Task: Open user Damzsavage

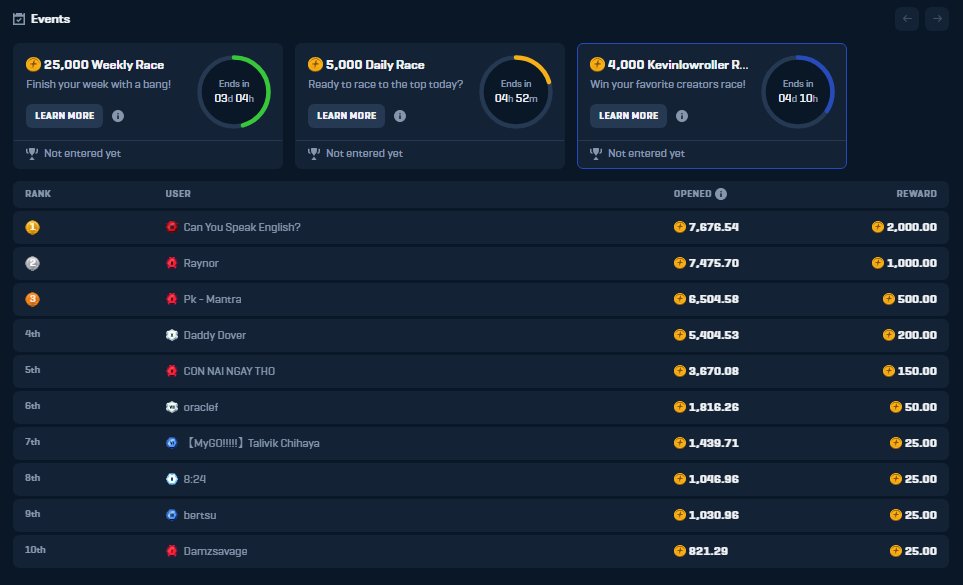Action: tap(216, 551)
